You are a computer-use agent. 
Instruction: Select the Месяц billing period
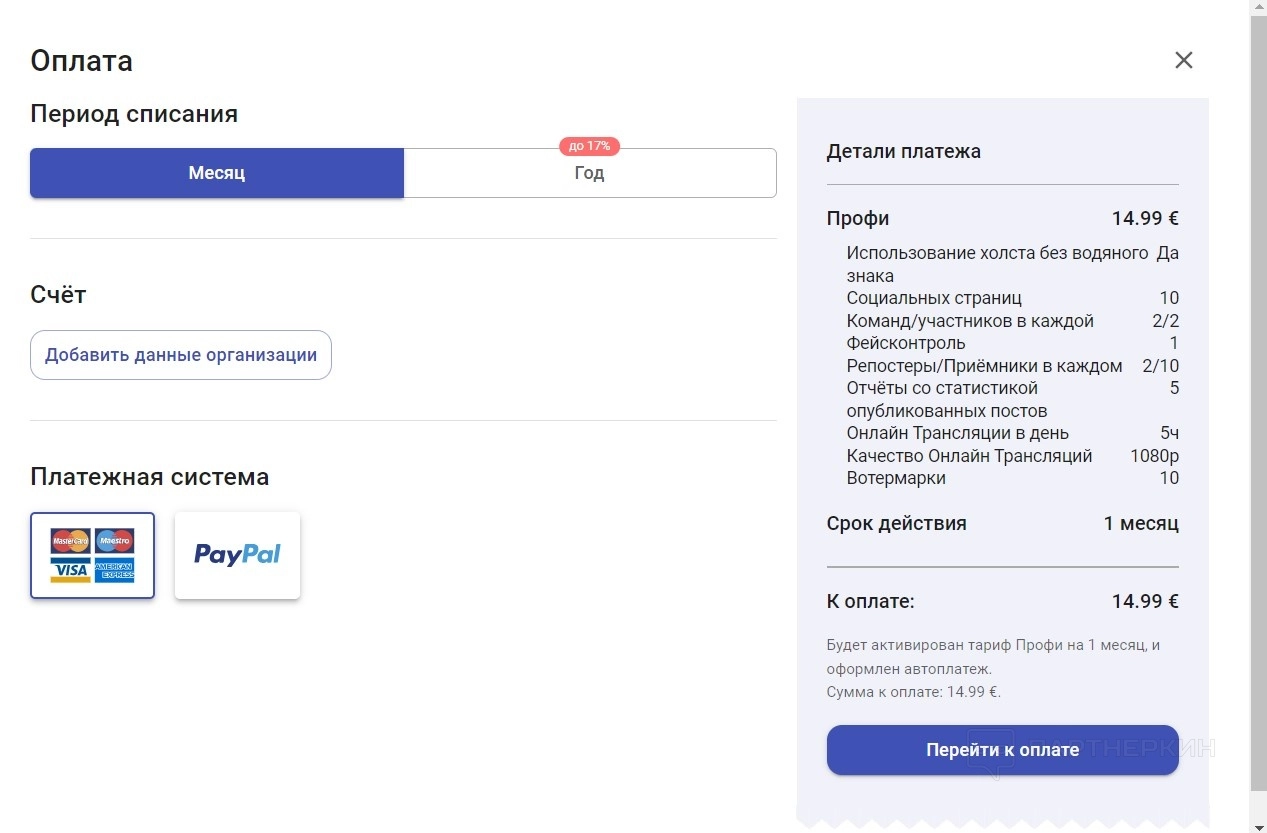pyautogui.click(x=217, y=173)
